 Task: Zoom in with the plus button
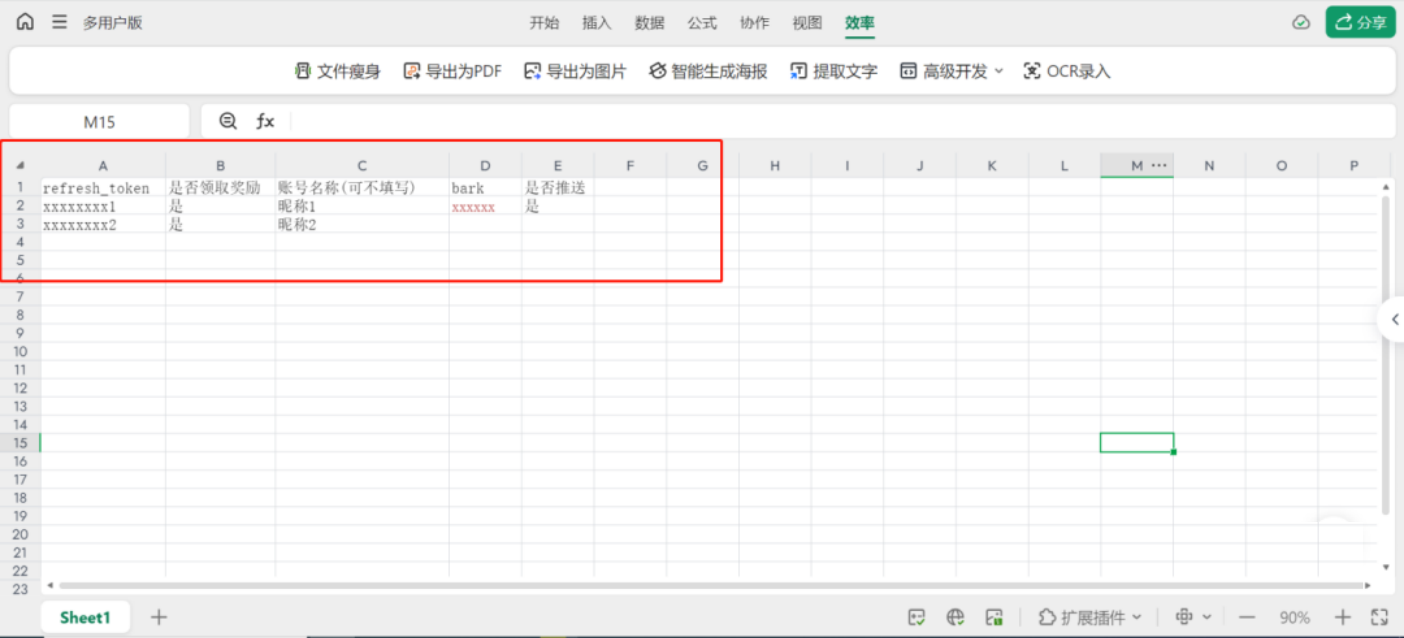tap(1343, 617)
